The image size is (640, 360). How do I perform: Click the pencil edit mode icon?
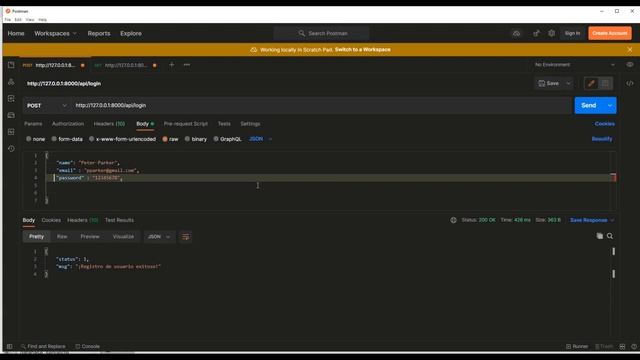tap(591, 83)
